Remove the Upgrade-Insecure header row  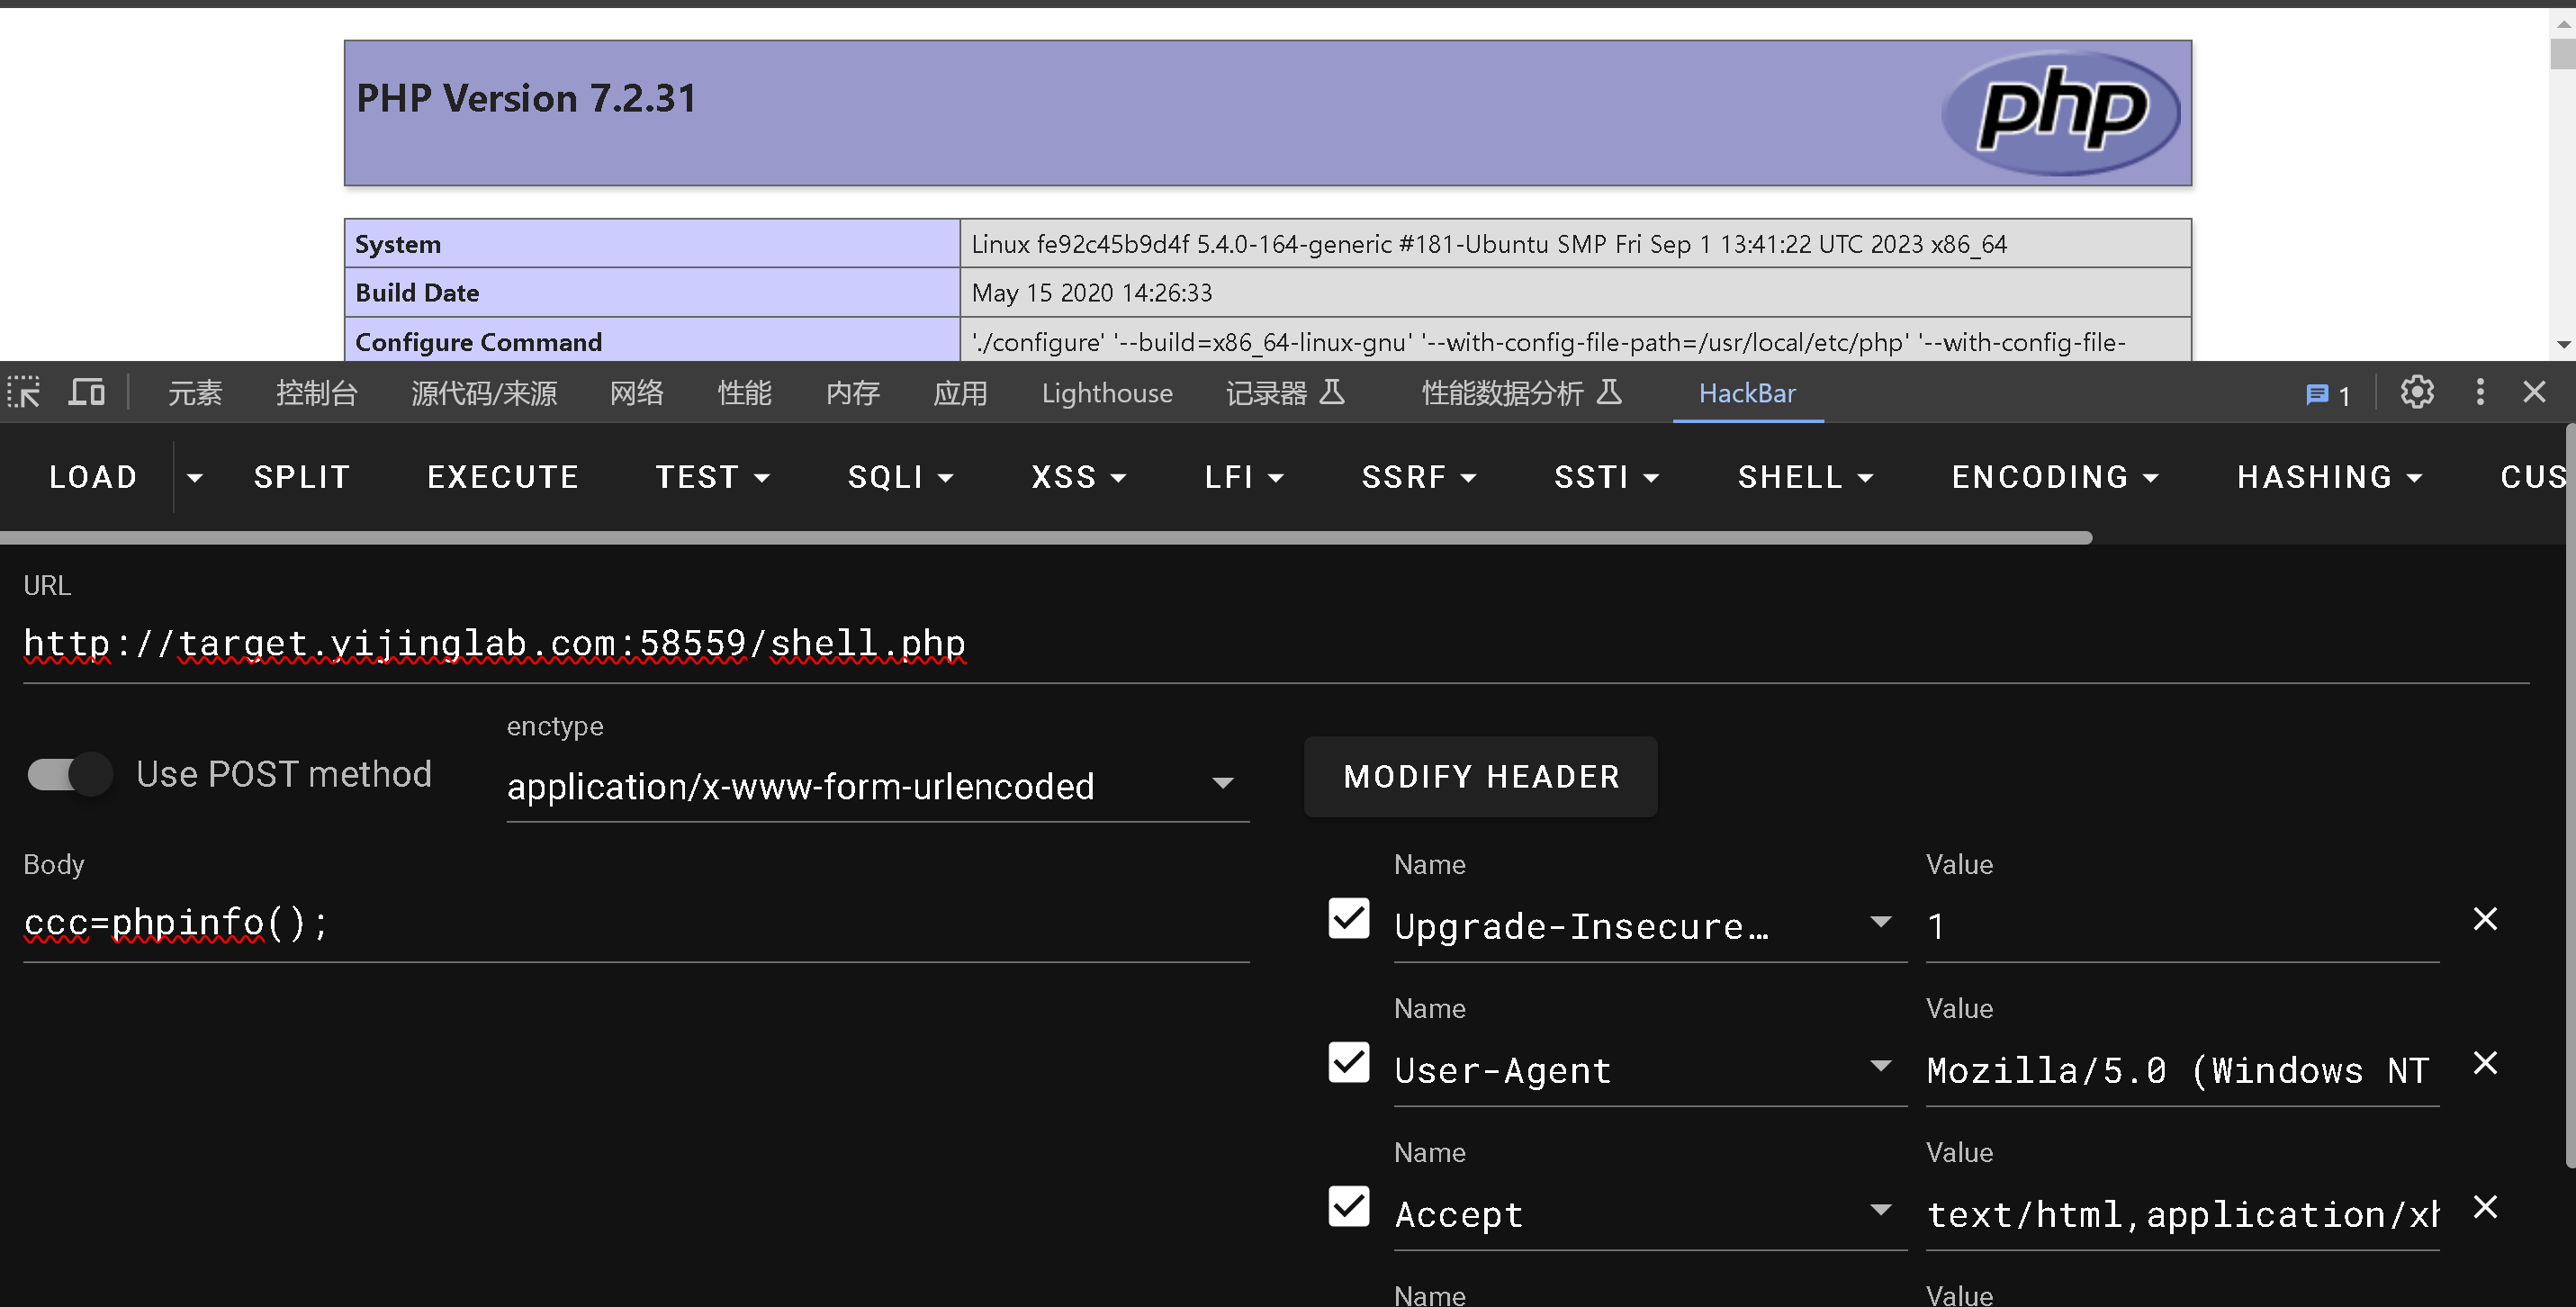(2485, 919)
